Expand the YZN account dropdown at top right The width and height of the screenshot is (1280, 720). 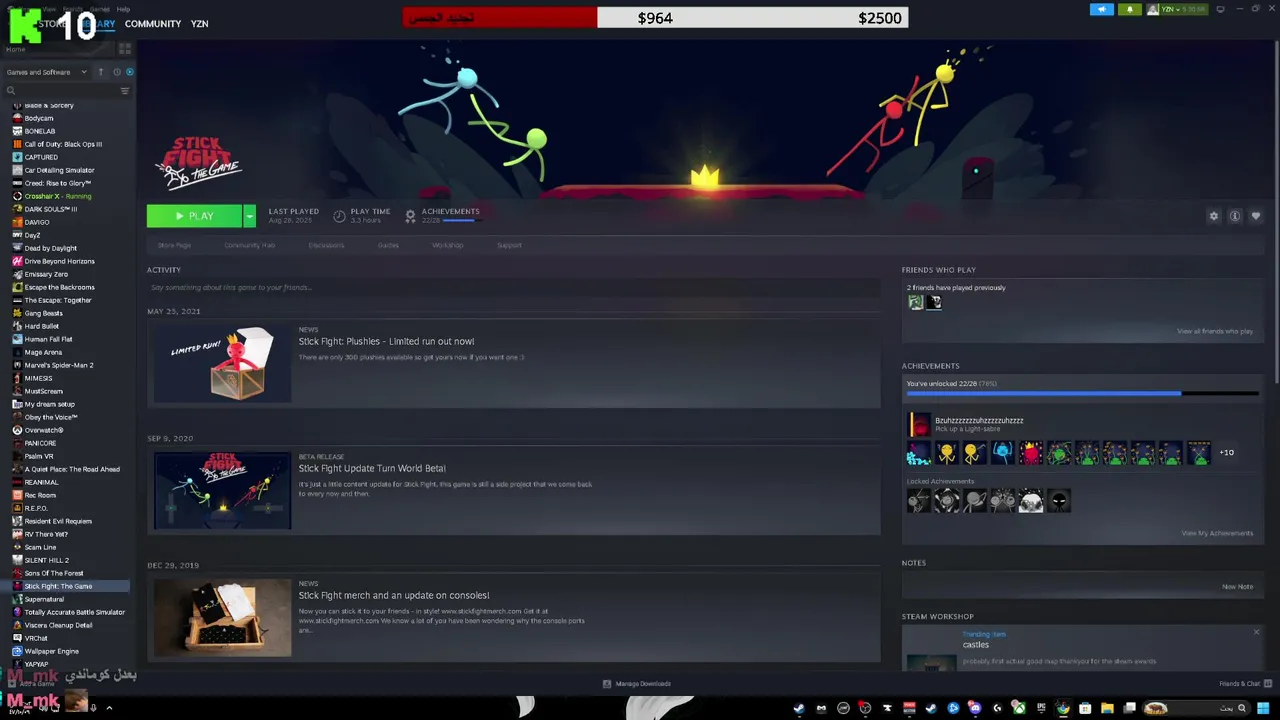1177,10
